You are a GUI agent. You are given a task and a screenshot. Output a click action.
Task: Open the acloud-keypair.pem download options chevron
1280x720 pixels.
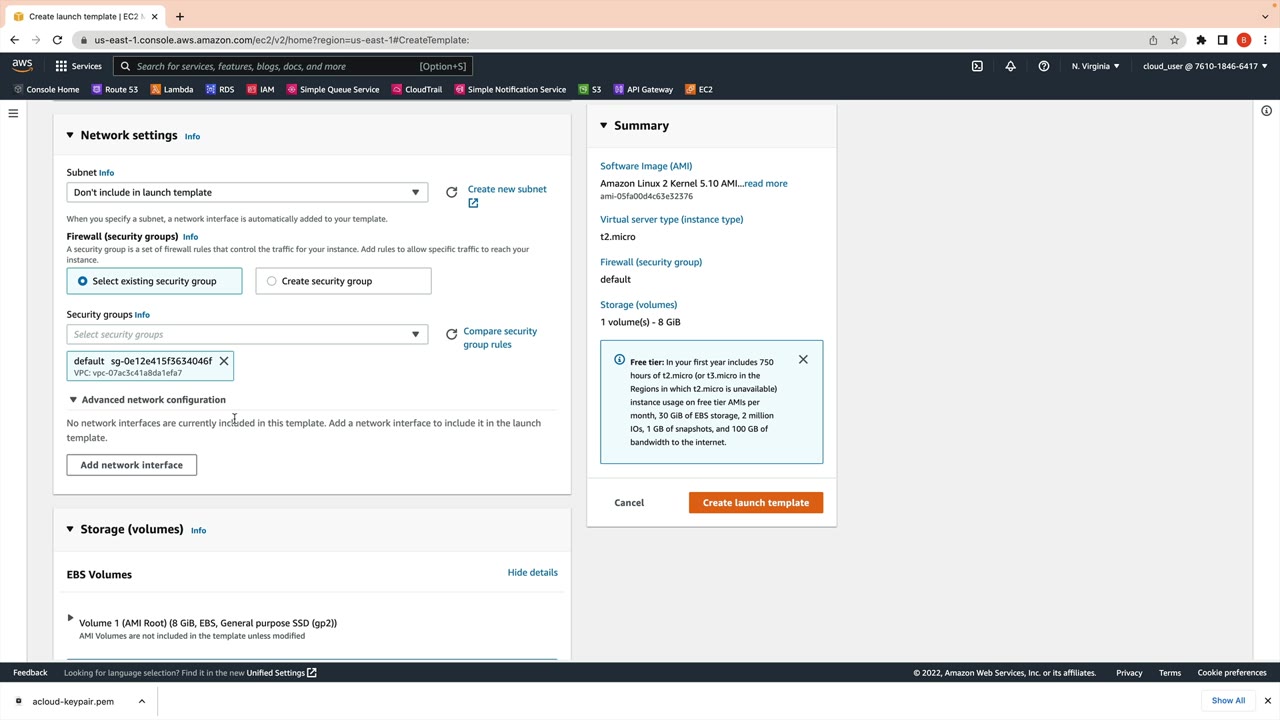(x=142, y=701)
